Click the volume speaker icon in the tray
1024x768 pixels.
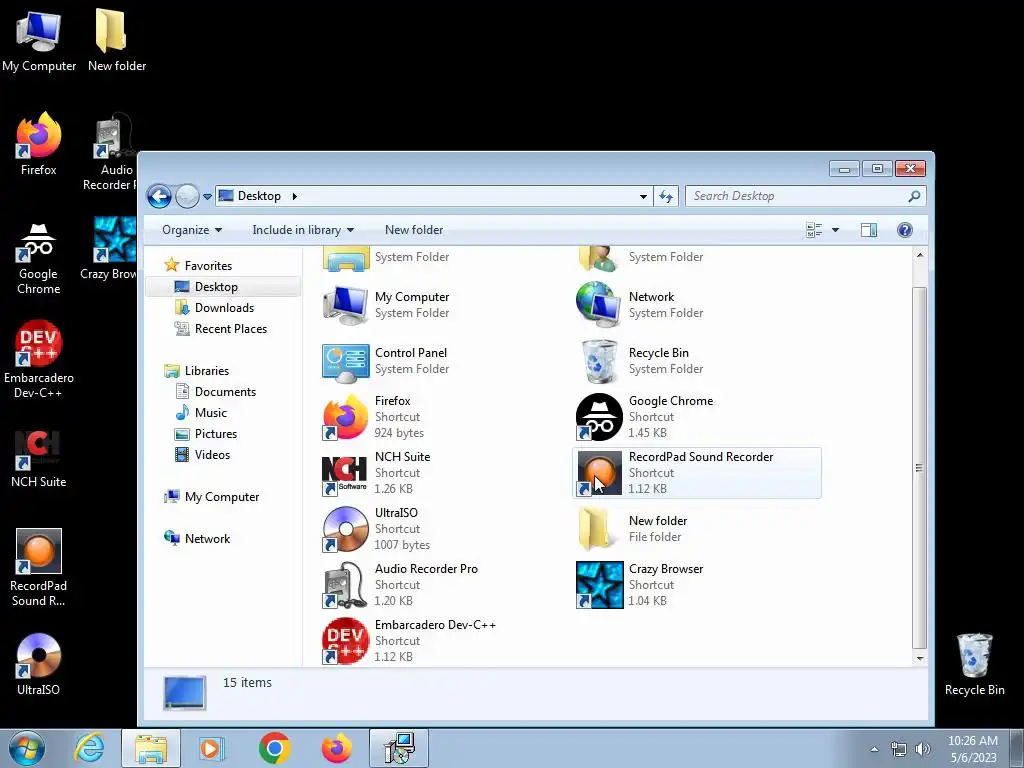point(923,749)
